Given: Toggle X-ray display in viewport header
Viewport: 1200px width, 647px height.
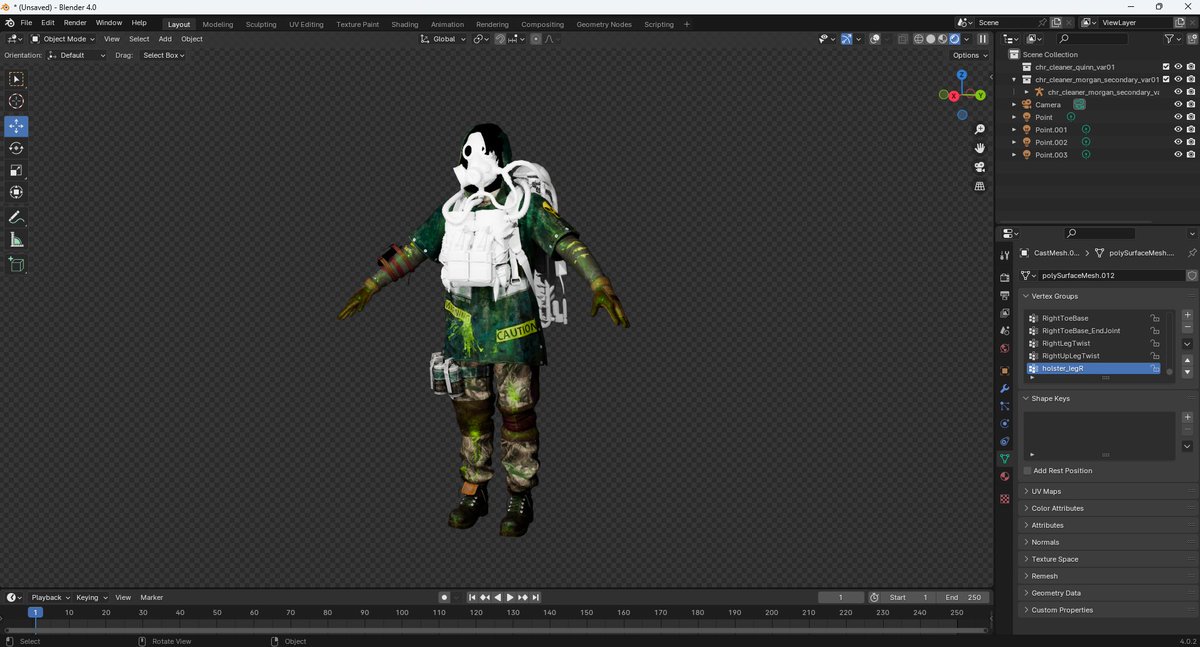Looking at the screenshot, I should tap(902, 39).
